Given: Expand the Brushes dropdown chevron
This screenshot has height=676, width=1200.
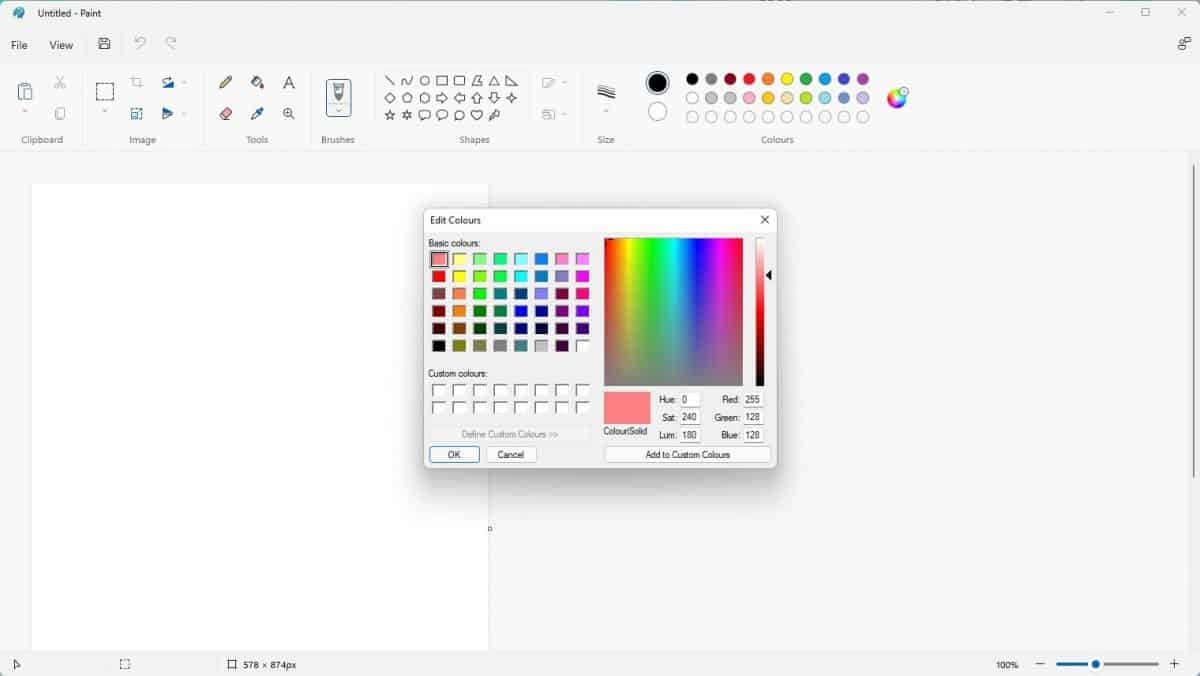Looking at the screenshot, I should [340, 115].
